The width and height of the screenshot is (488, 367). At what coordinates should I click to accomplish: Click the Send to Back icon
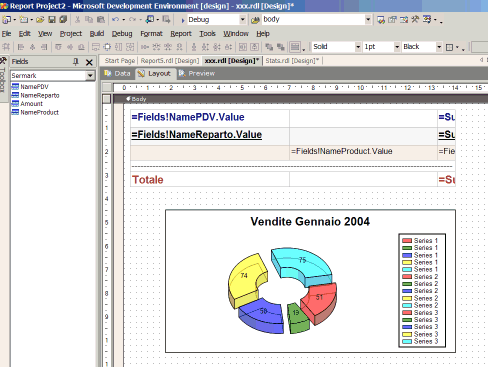pos(281,47)
